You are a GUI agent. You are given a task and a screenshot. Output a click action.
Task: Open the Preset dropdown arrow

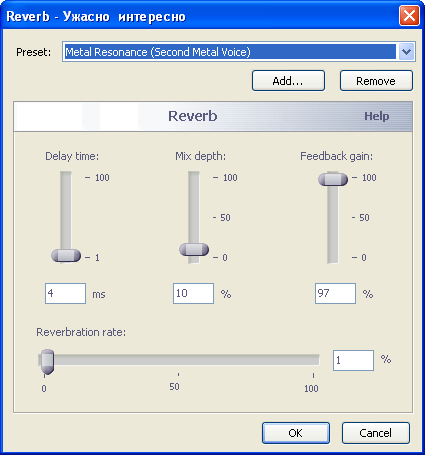(406, 52)
